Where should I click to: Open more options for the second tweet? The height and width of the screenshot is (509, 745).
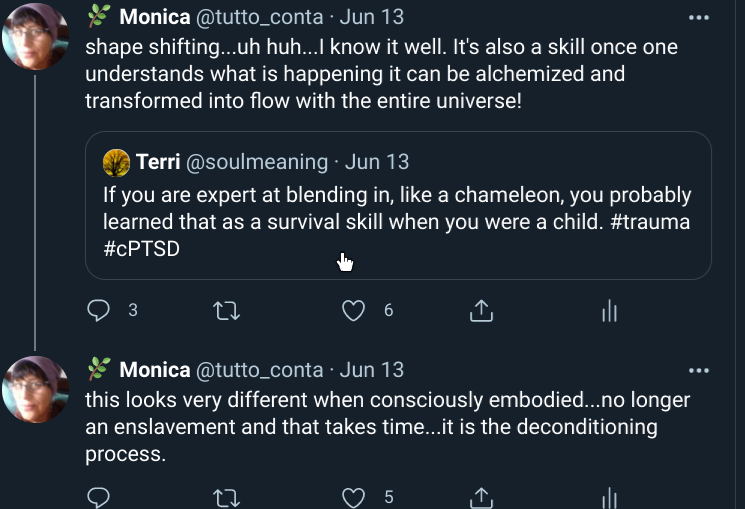[698, 370]
